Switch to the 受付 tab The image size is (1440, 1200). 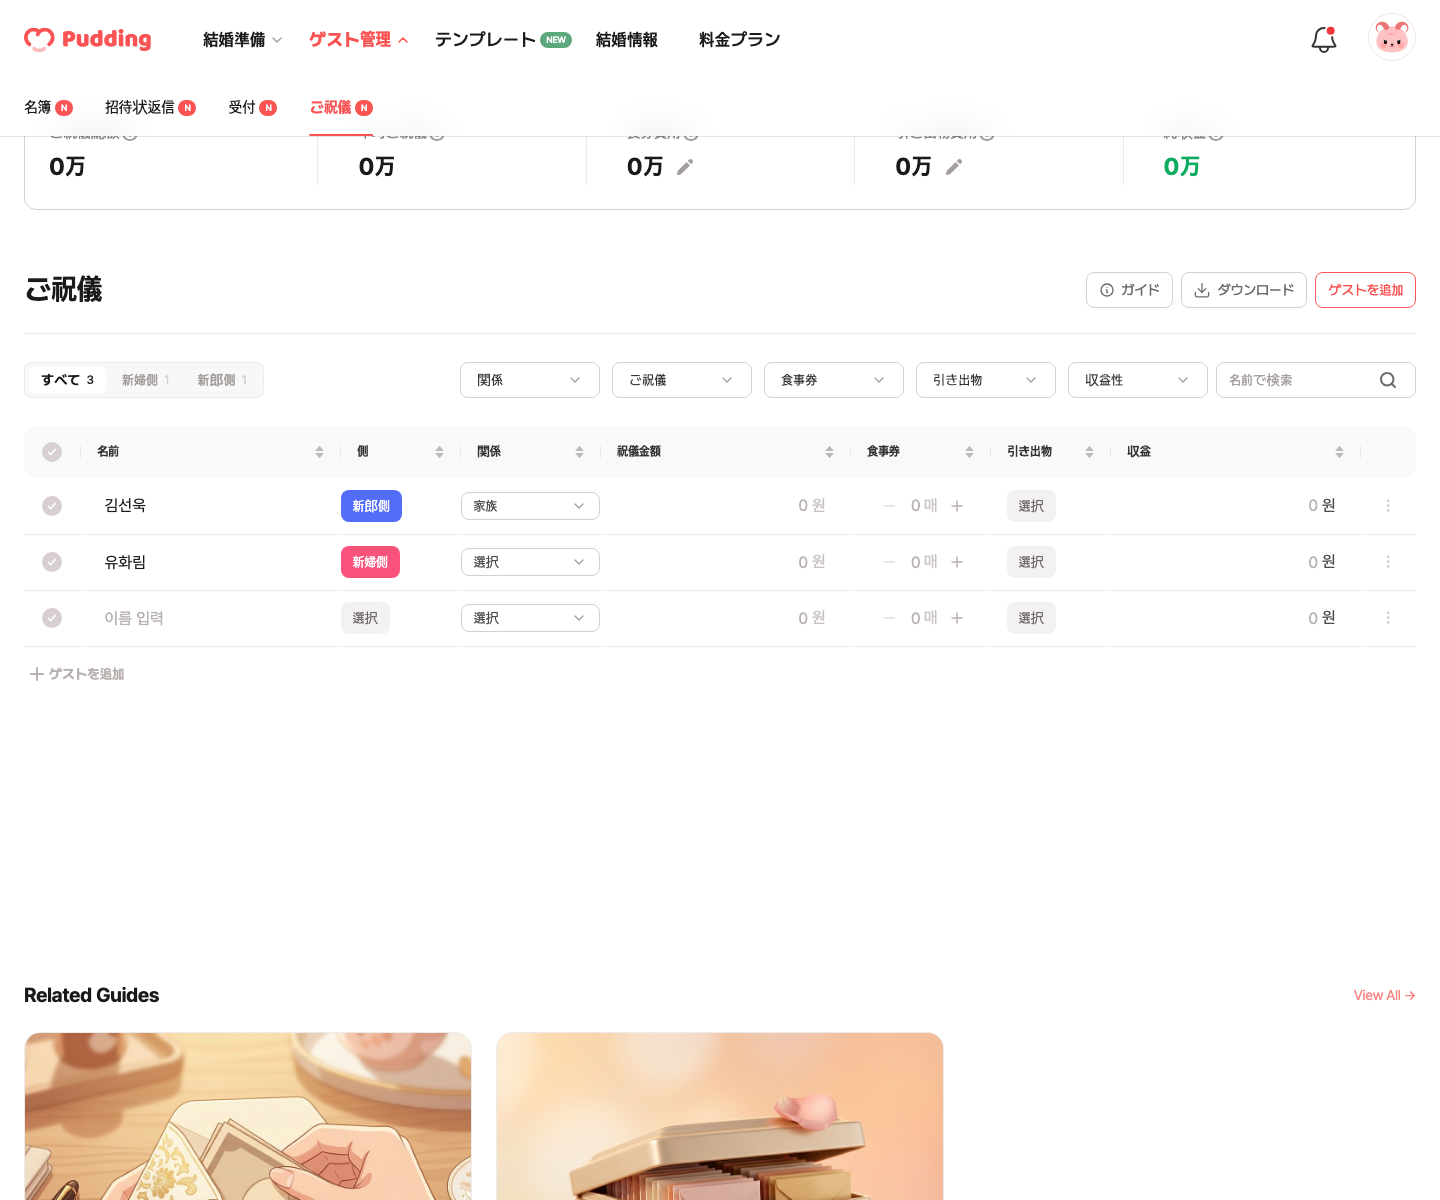click(x=252, y=107)
